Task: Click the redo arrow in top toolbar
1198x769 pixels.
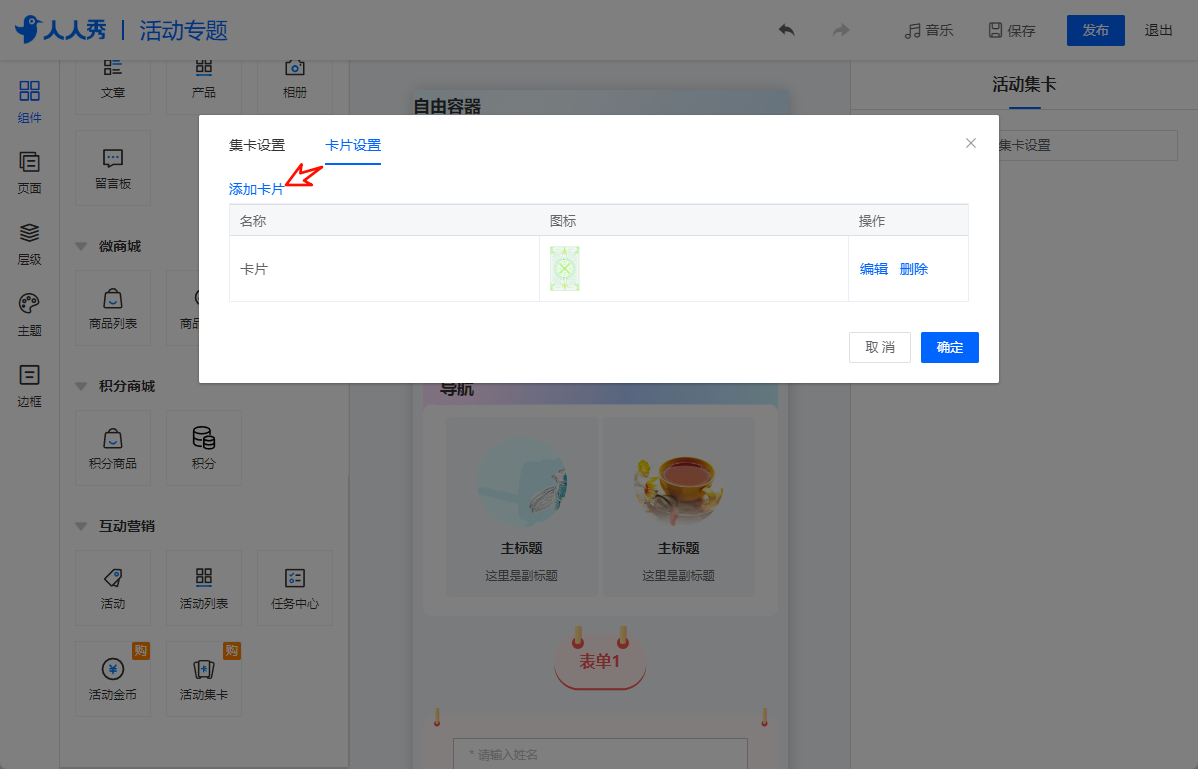Action: (x=841, y=31)
